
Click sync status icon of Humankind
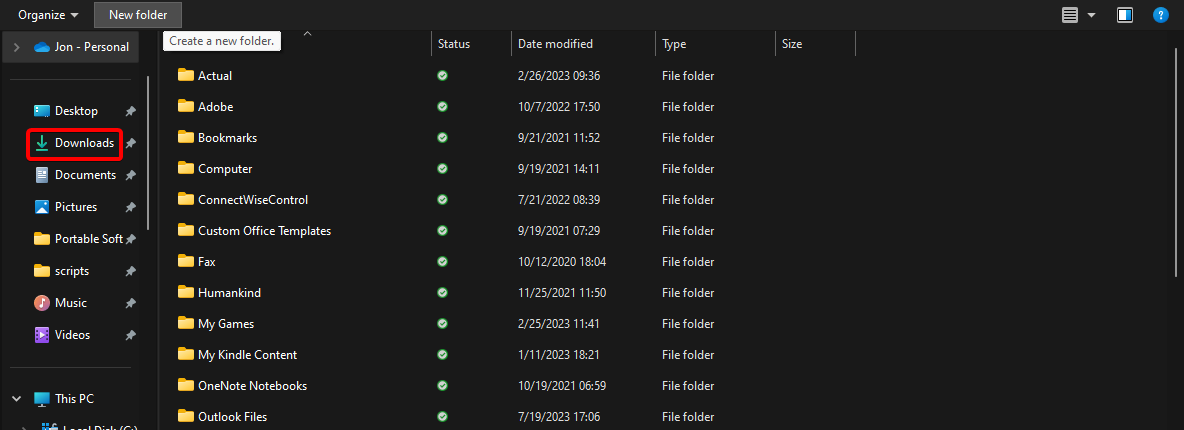coord(442,293)
